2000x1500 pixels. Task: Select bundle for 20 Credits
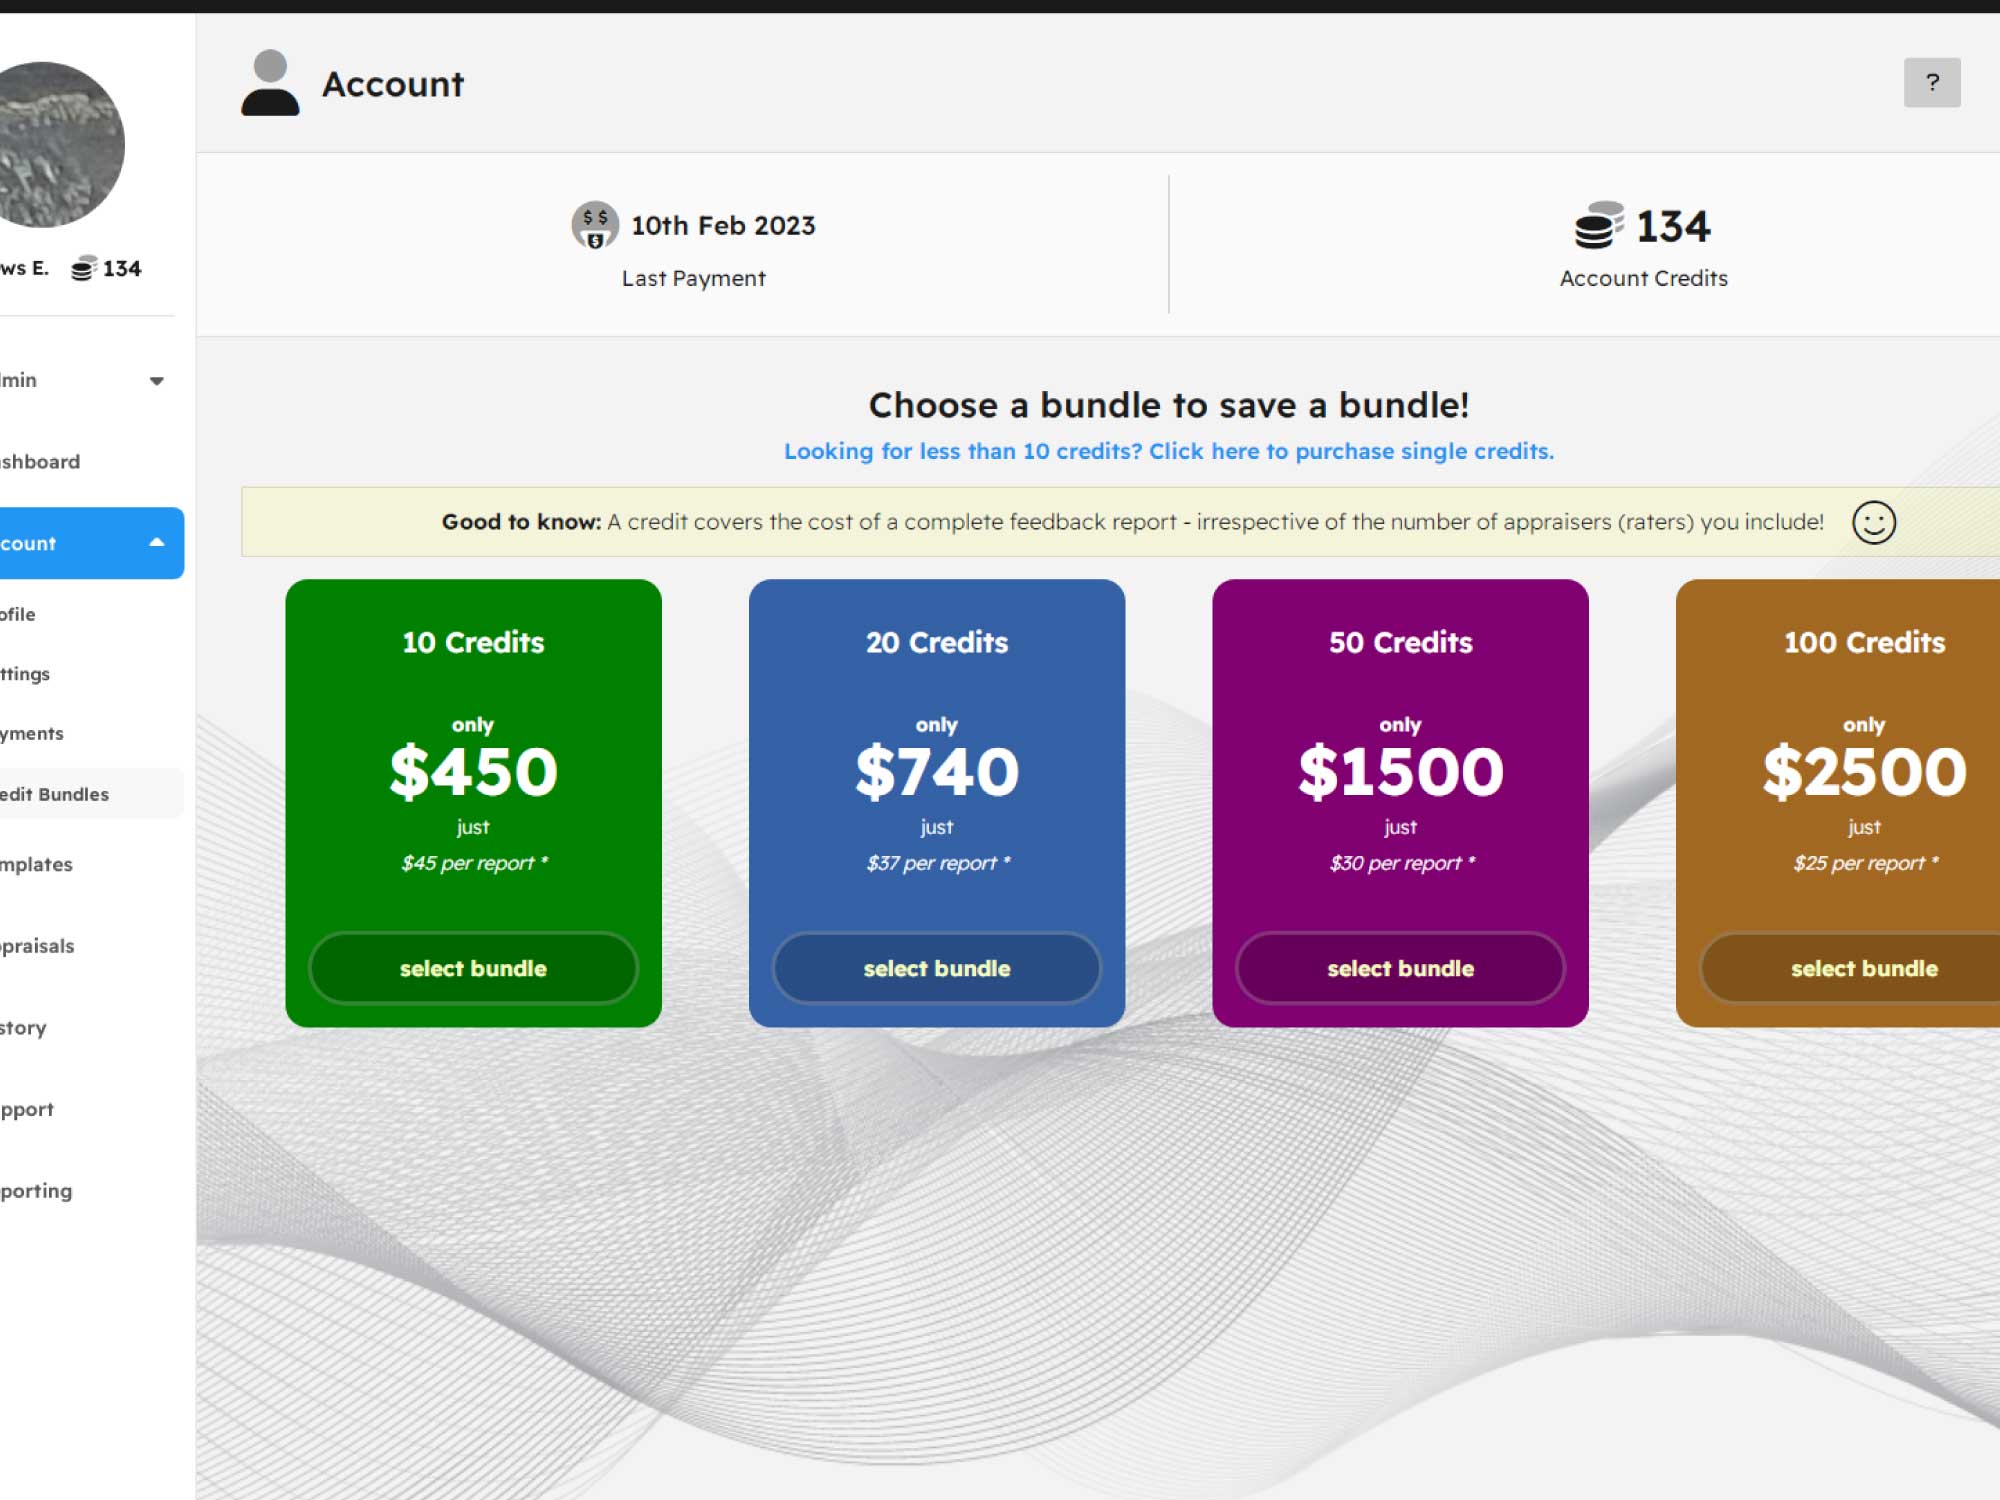936,968
